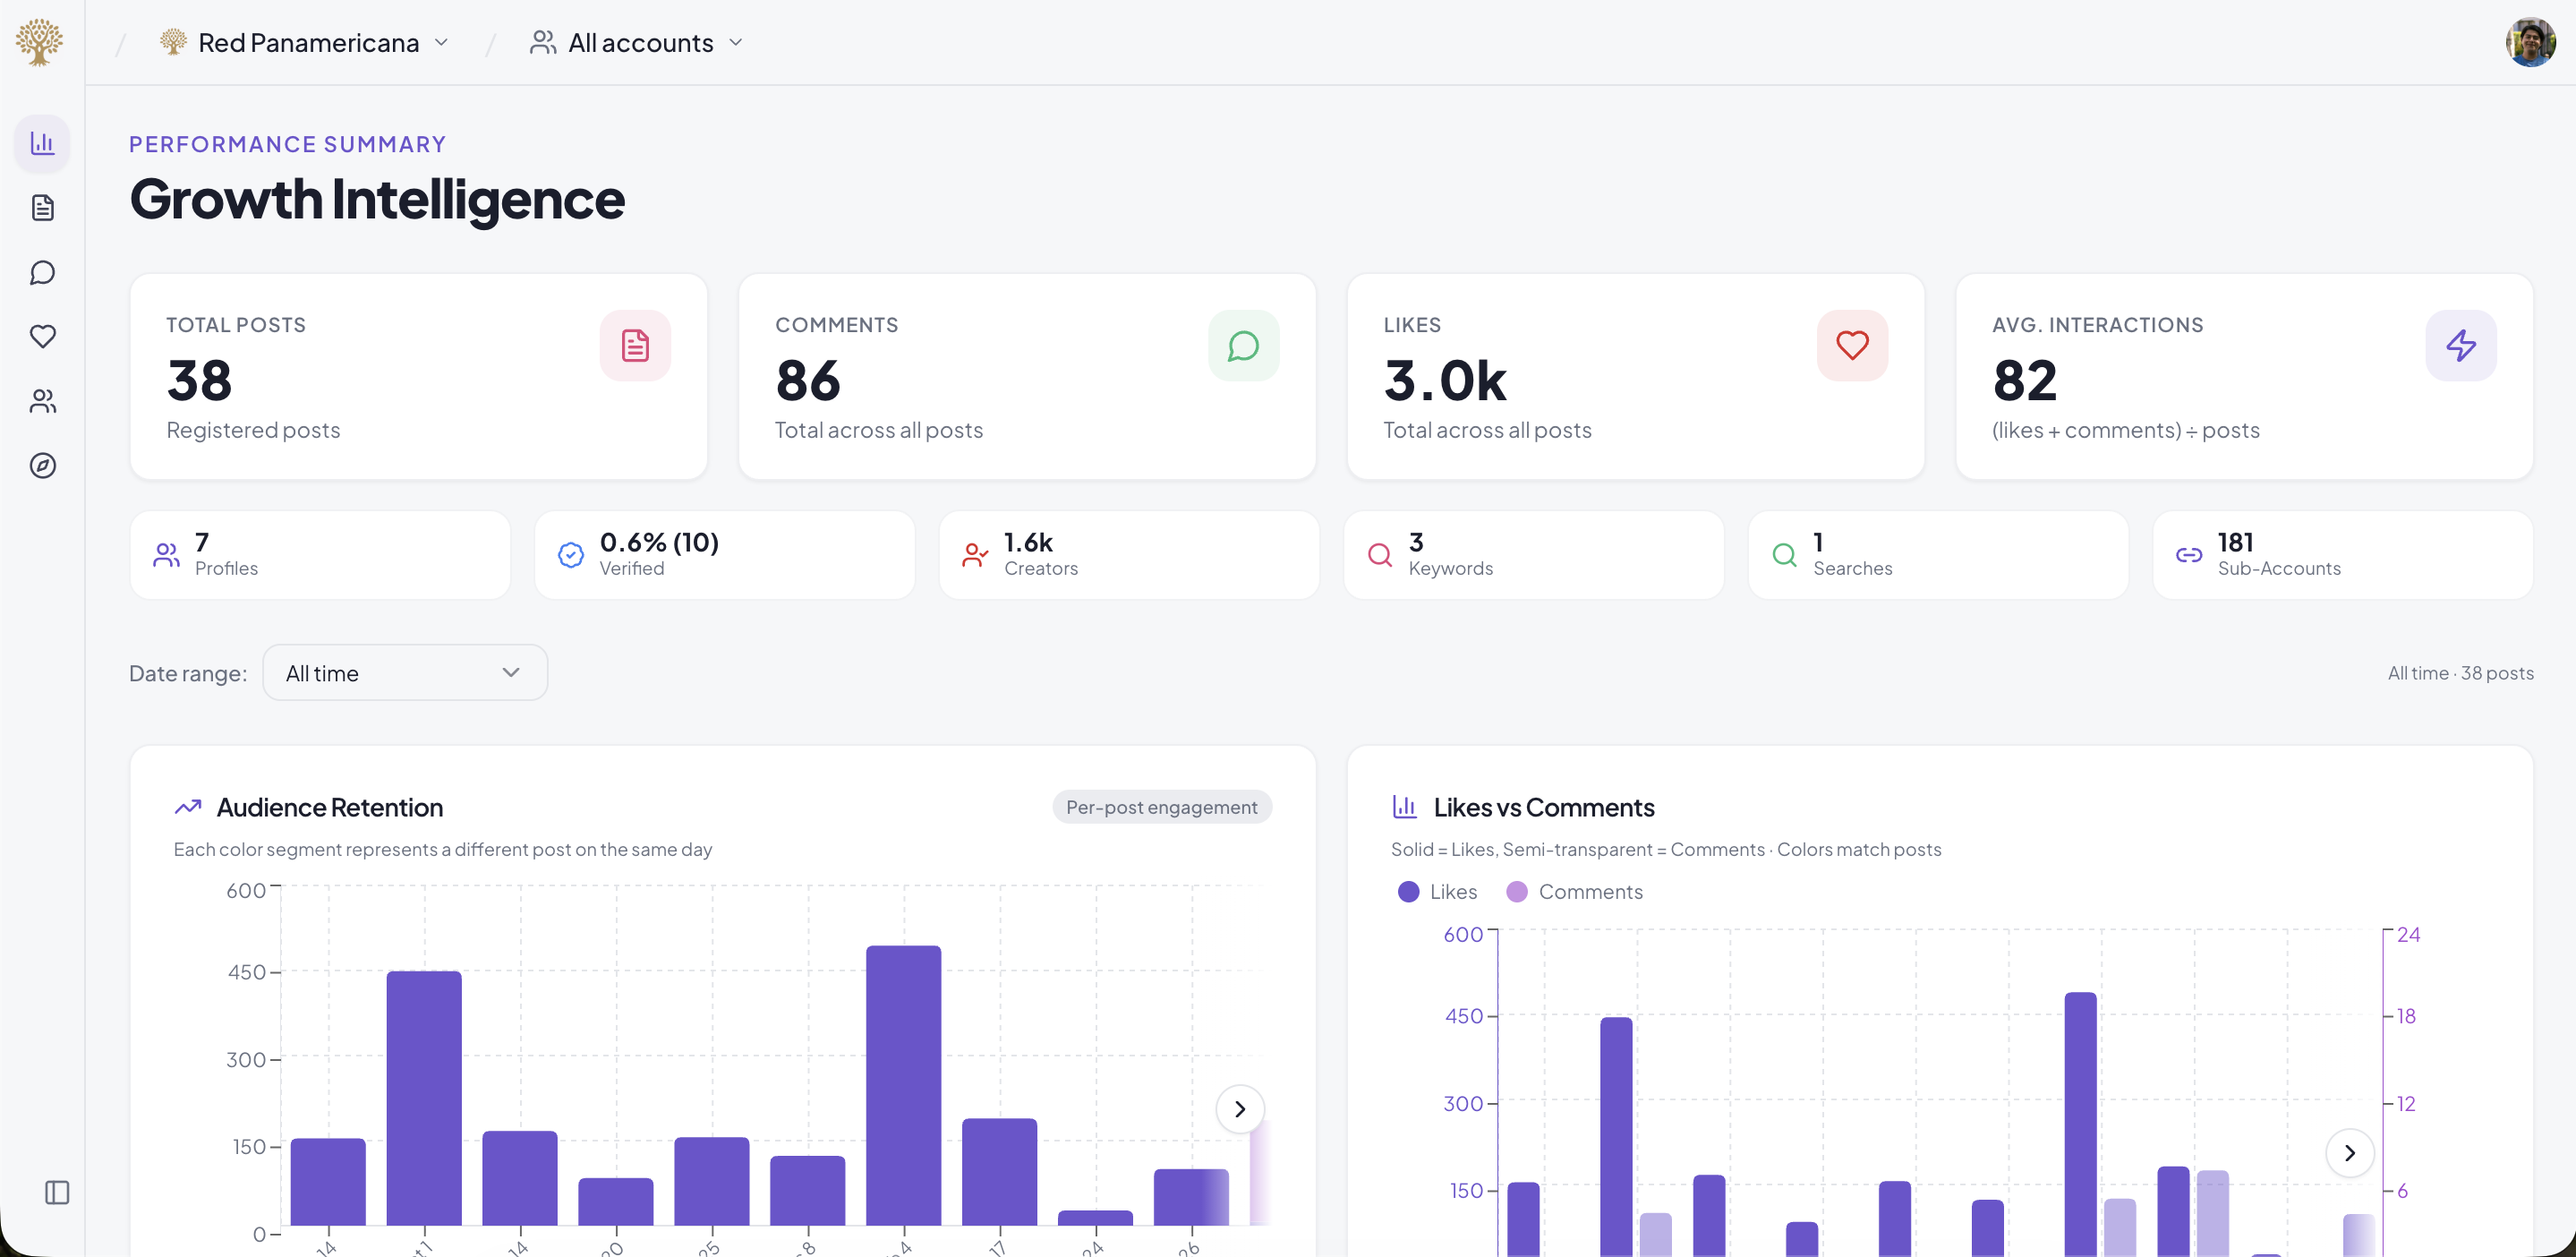Click the tallest bar in Audience Retention chart
Viewport: 2576px width, 1257px height.
point(903,1085)
